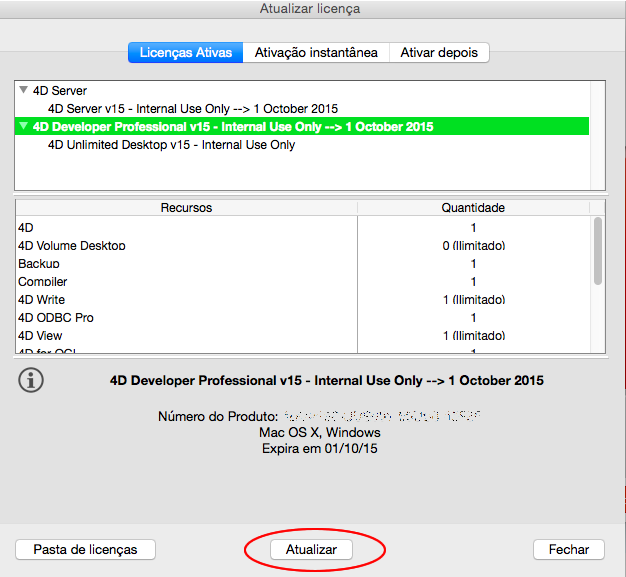626x577 pixels.
Task: Click the resources table scrollbar thumb
Action: [x=598, y=251]
